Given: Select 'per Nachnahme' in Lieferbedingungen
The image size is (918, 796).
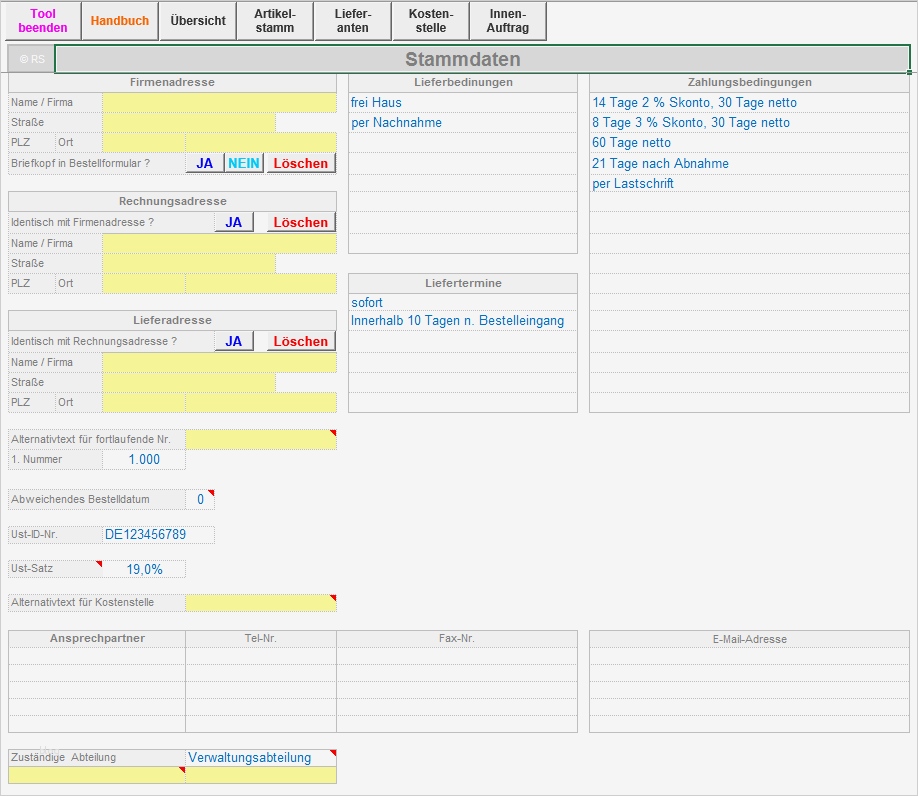Looking at the screenshot, I should tap(463, 122).
